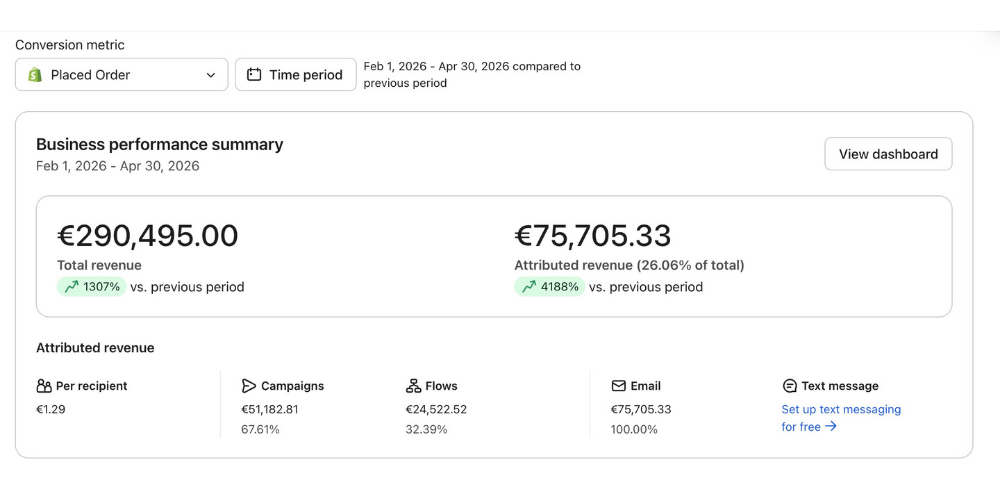The width and height of the screenshot is (1000, 500).
Task: Open Set up text messaging for free link
Action: coord(841,418)
